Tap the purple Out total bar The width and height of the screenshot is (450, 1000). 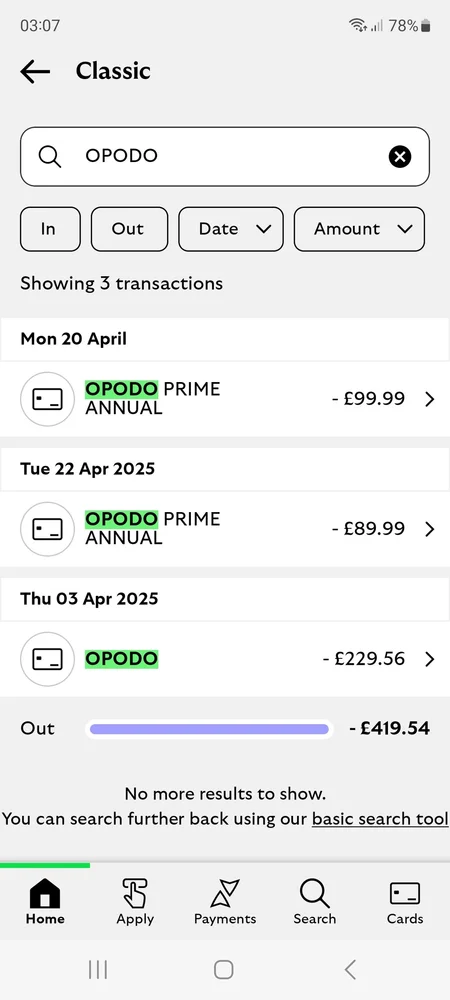[209, 729]
